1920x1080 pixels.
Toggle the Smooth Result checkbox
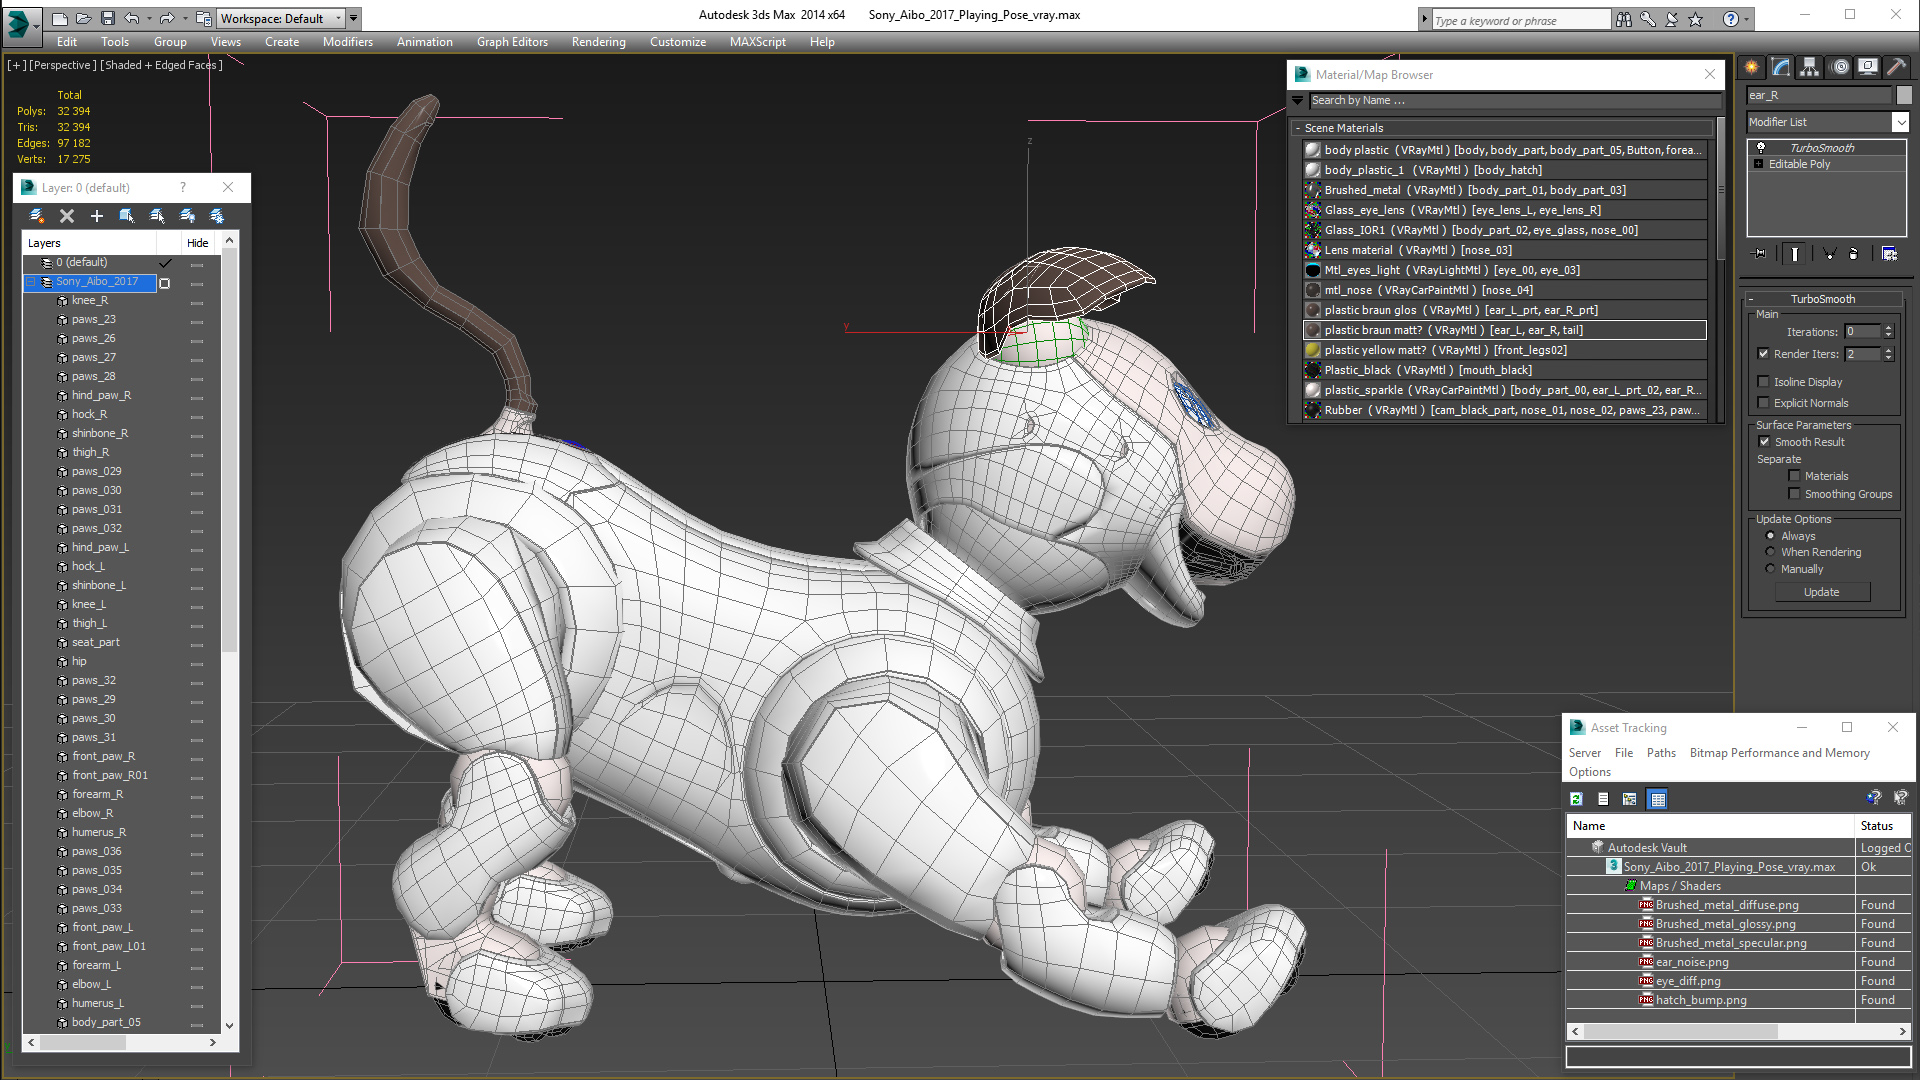pyautogui.click(x=1765, y=442)
